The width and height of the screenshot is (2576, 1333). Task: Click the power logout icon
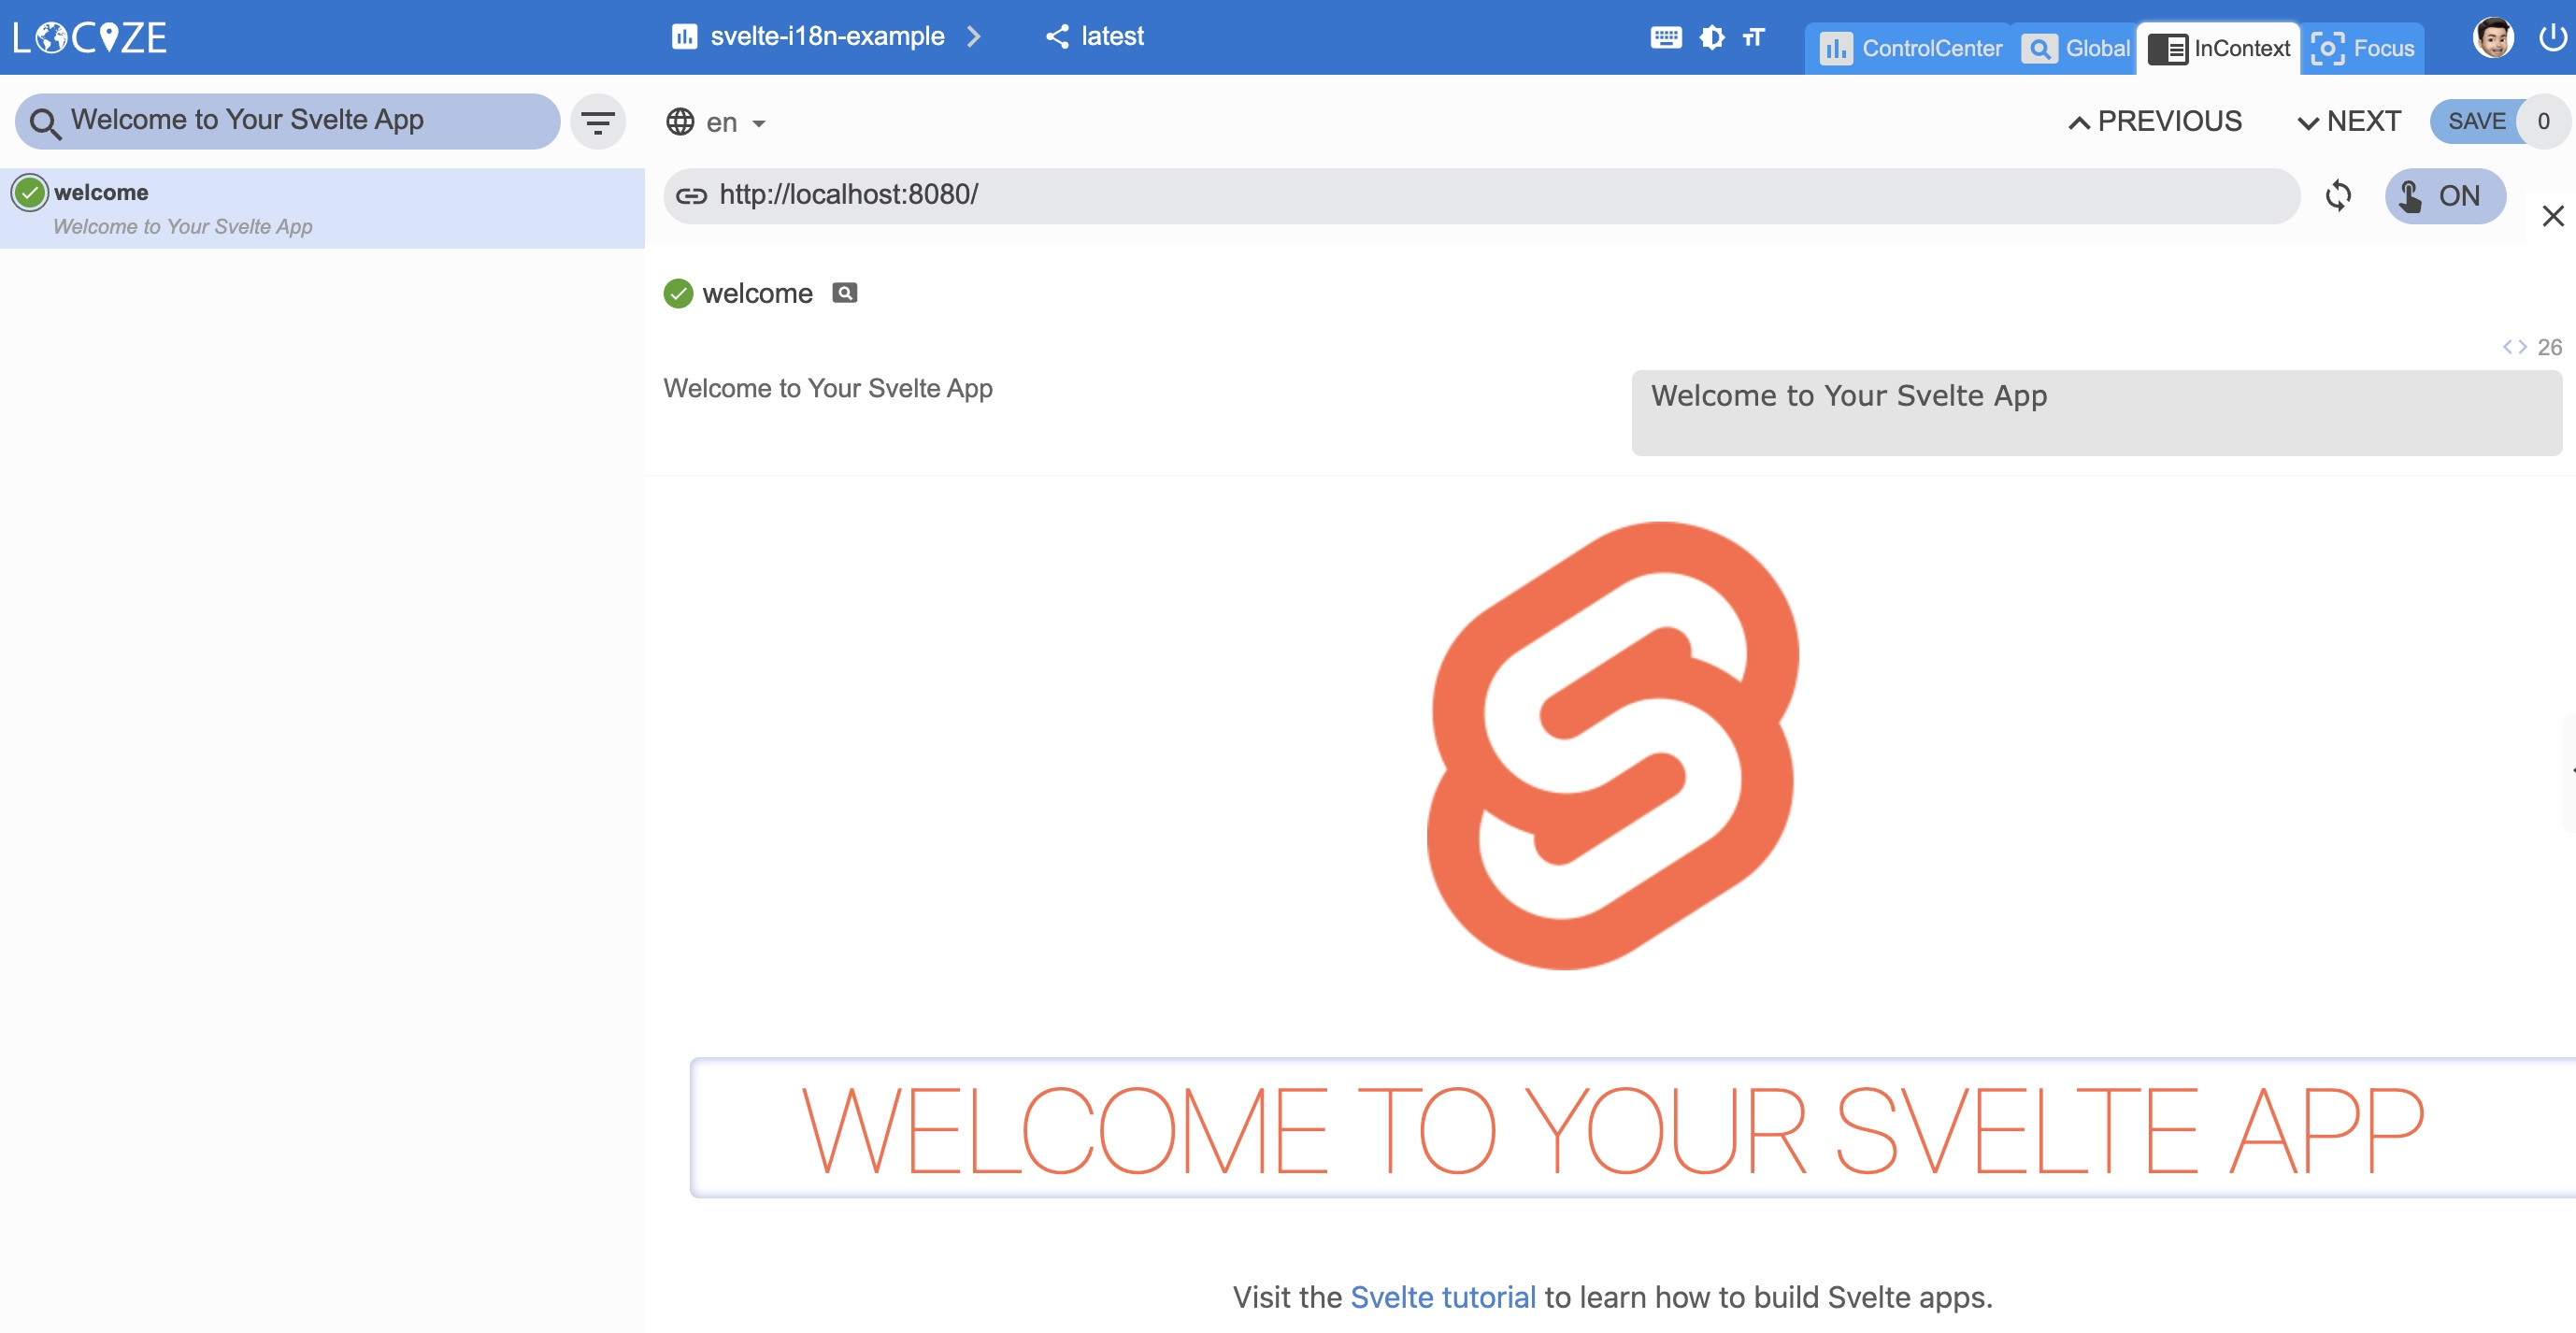(x=2551, y=38)
